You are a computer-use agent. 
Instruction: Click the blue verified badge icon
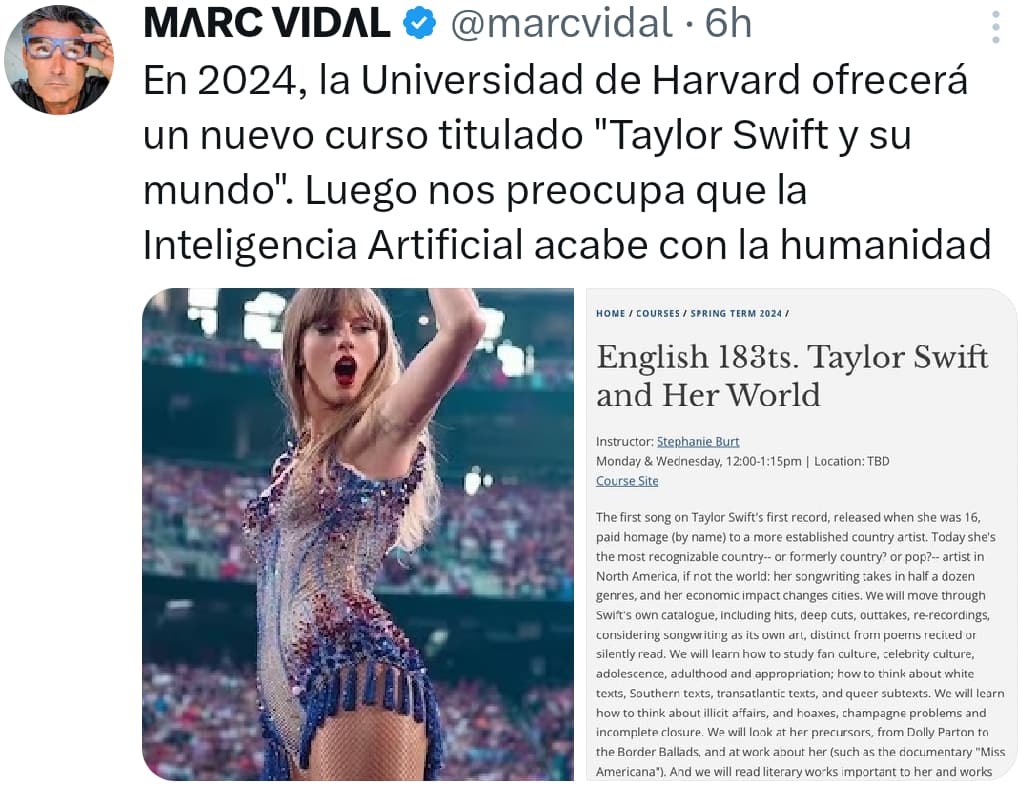click(x=419, y=24)
